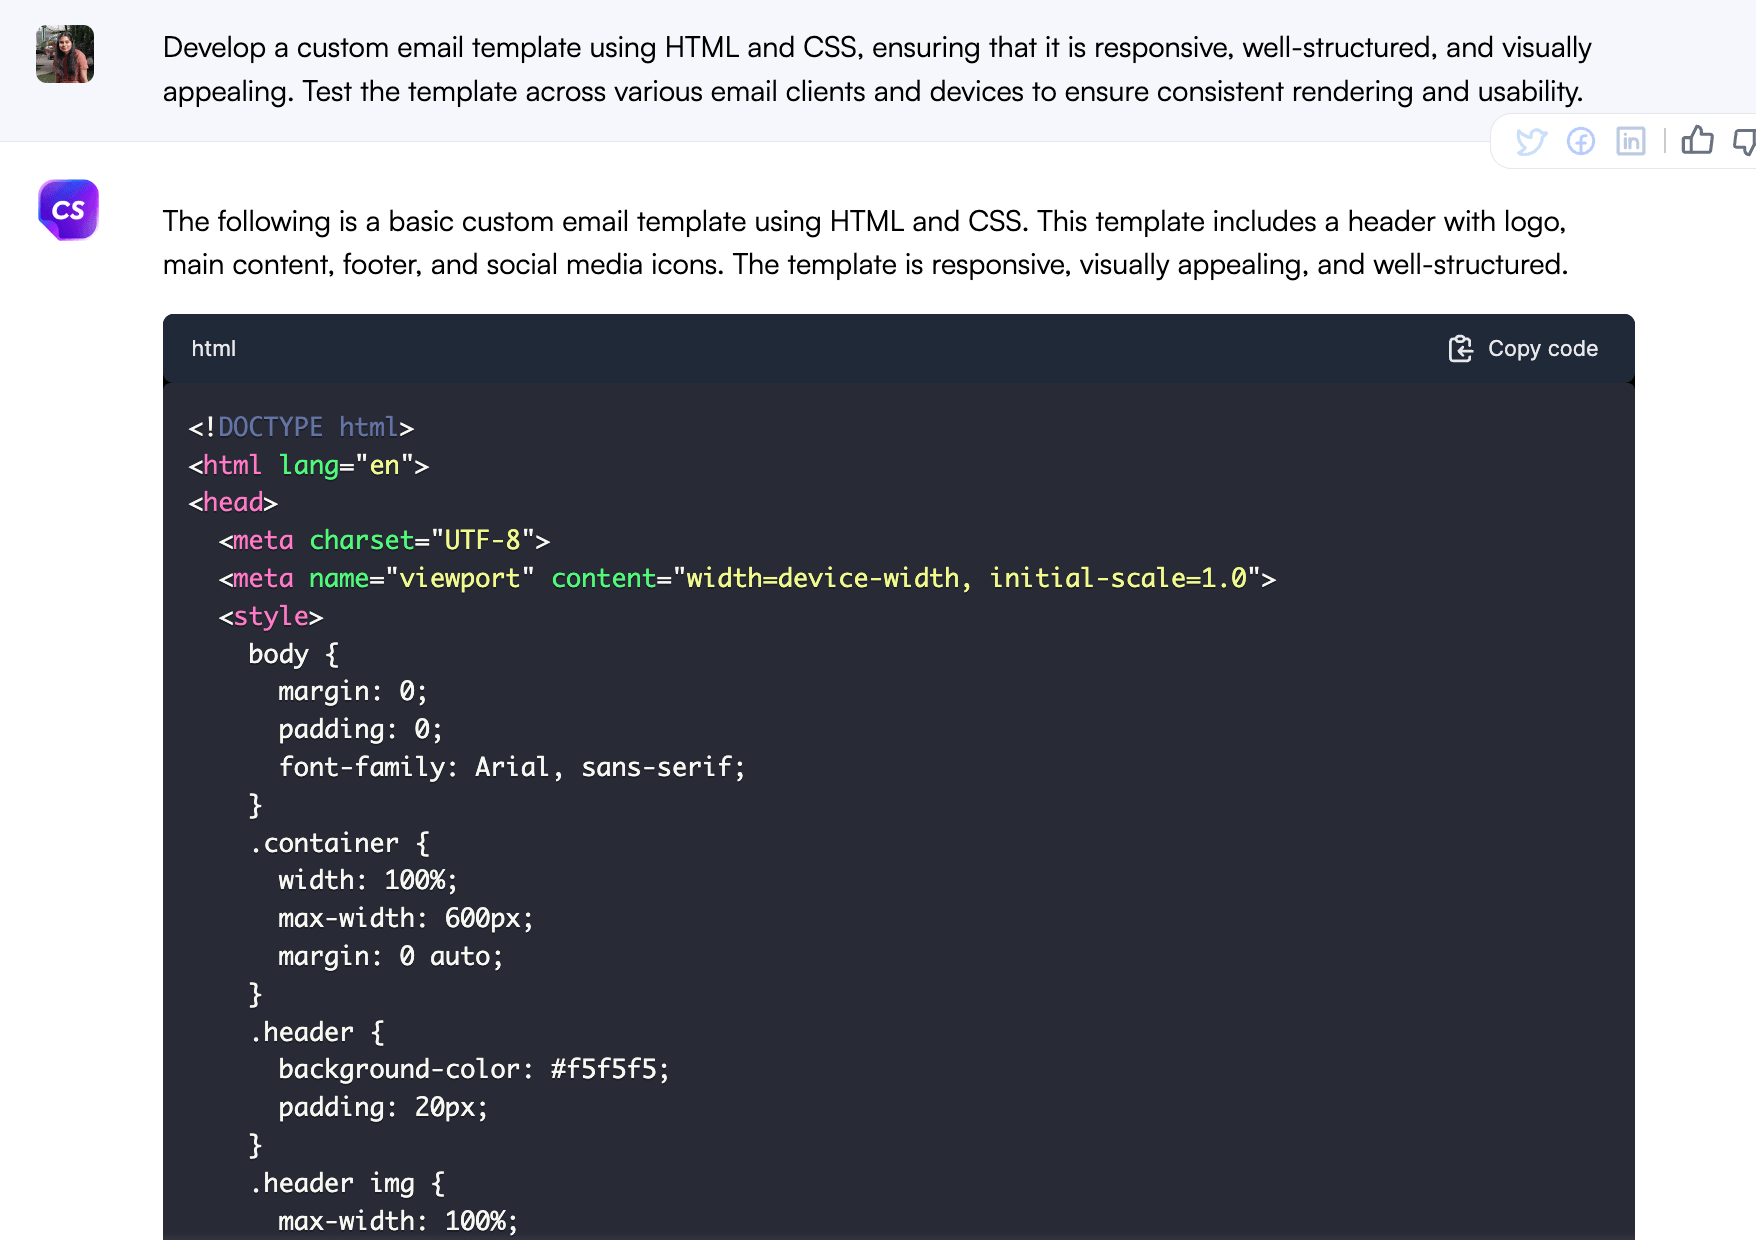
Task: Click the user prompt about email template
Action: (876, 69)
